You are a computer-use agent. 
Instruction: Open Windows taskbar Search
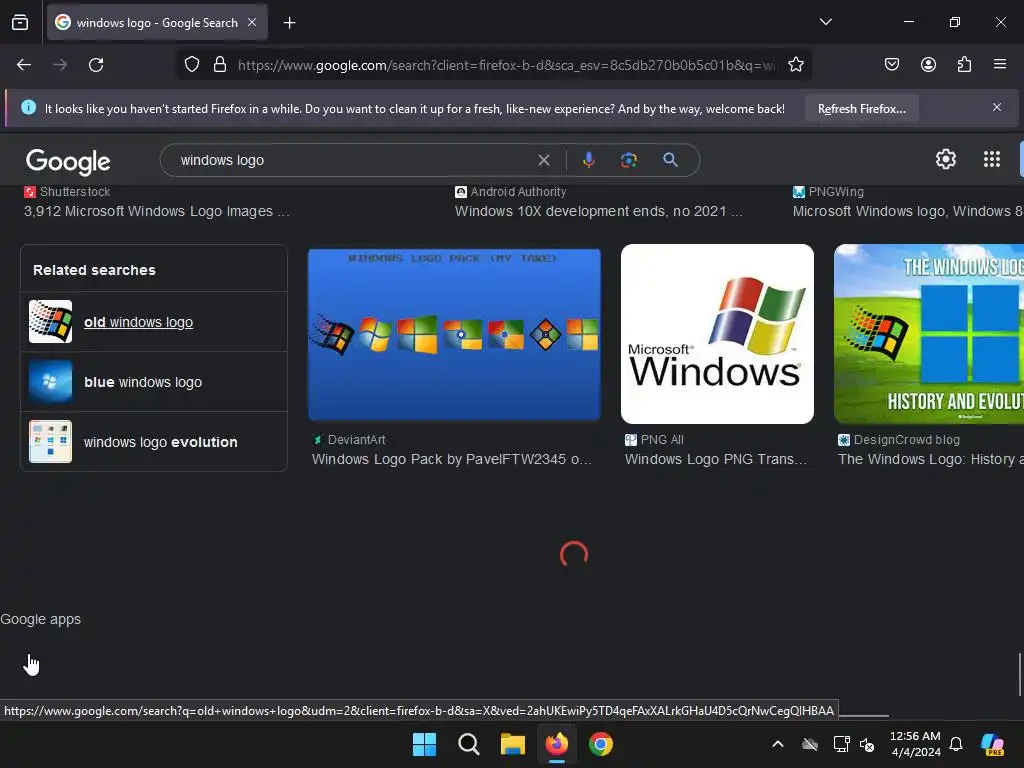click(x=468, y=744)
